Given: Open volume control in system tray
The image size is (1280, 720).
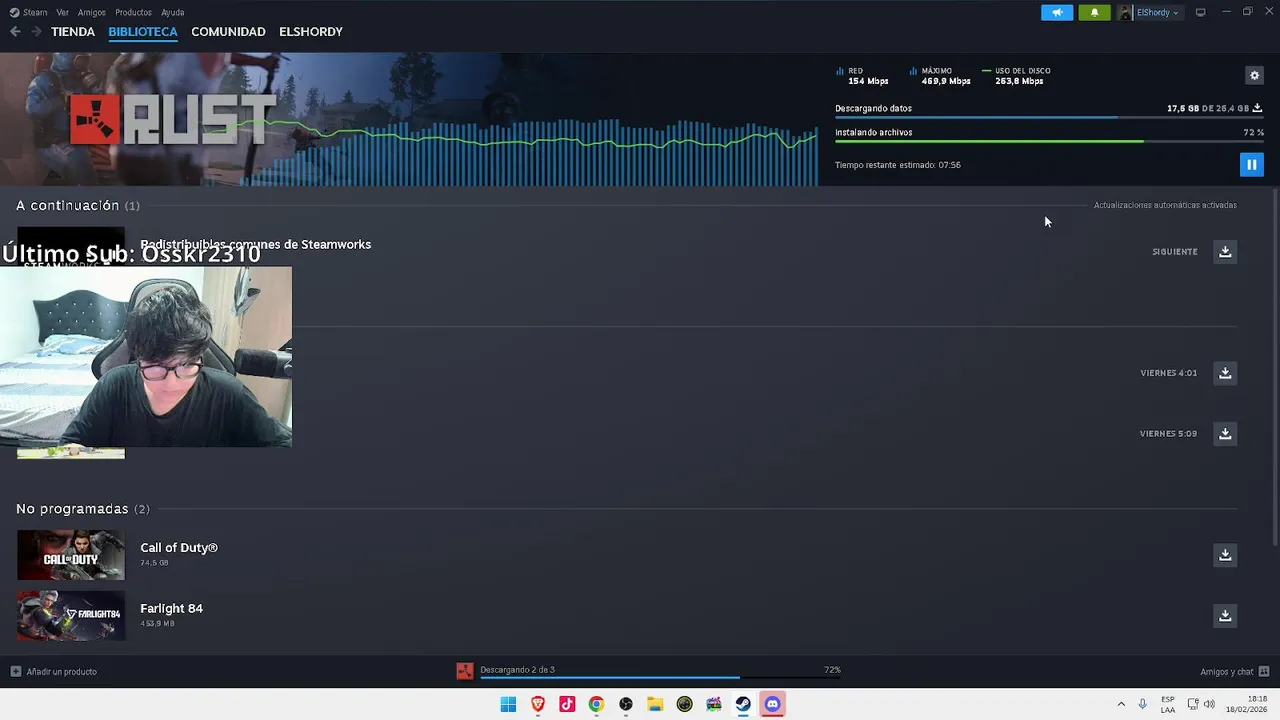Looking at the screenshot, I should (x=1210, y=704).
